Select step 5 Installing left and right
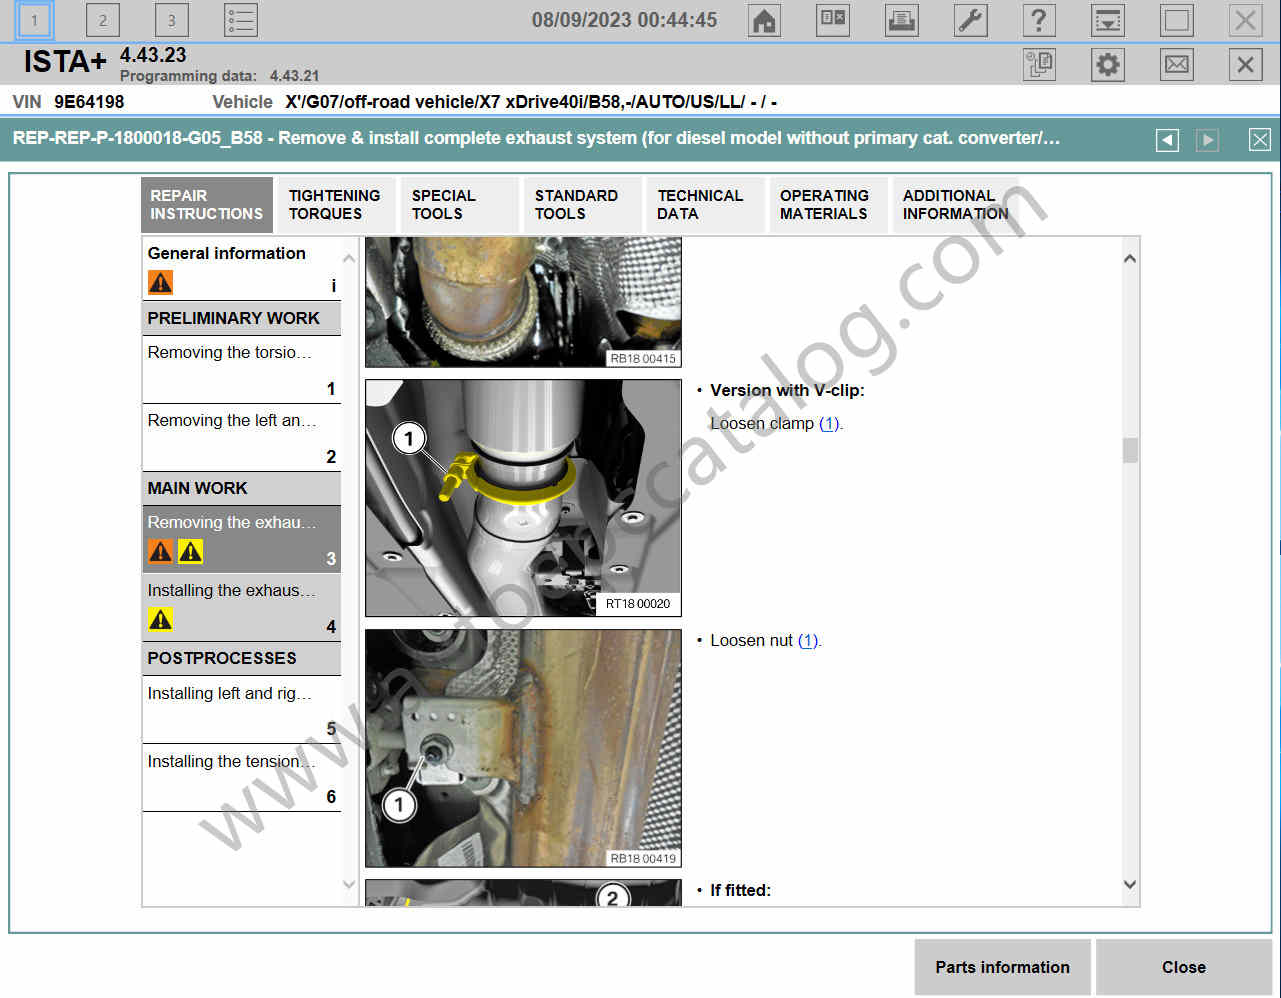This screenshot has width=1281, height=998. click(241, 710)
